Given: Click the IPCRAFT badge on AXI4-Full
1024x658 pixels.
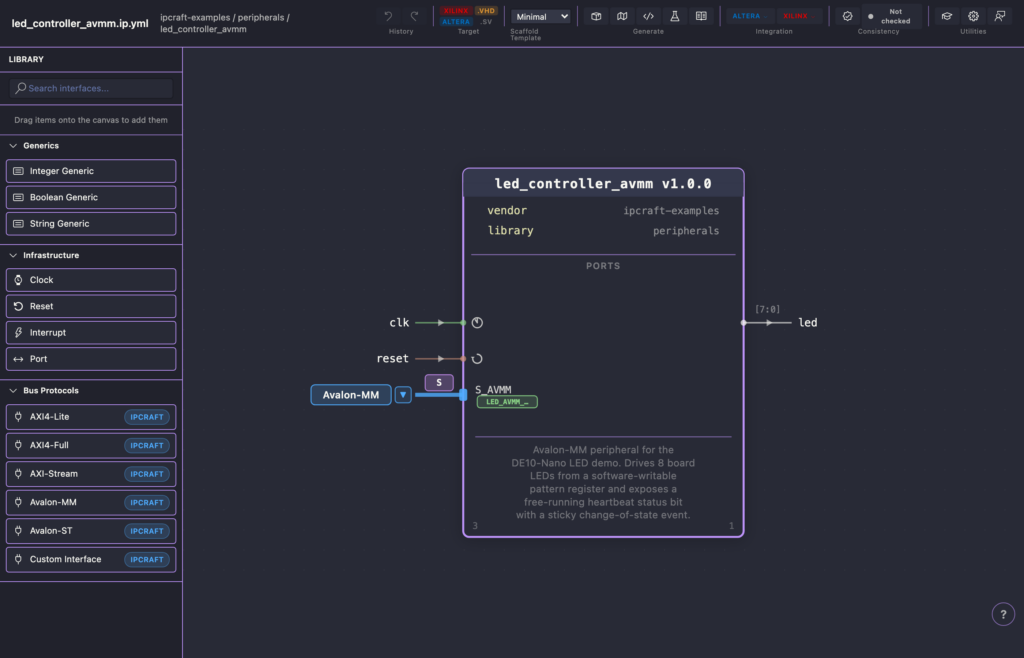Looking at the screenshot, I should [x=147, y=446].
